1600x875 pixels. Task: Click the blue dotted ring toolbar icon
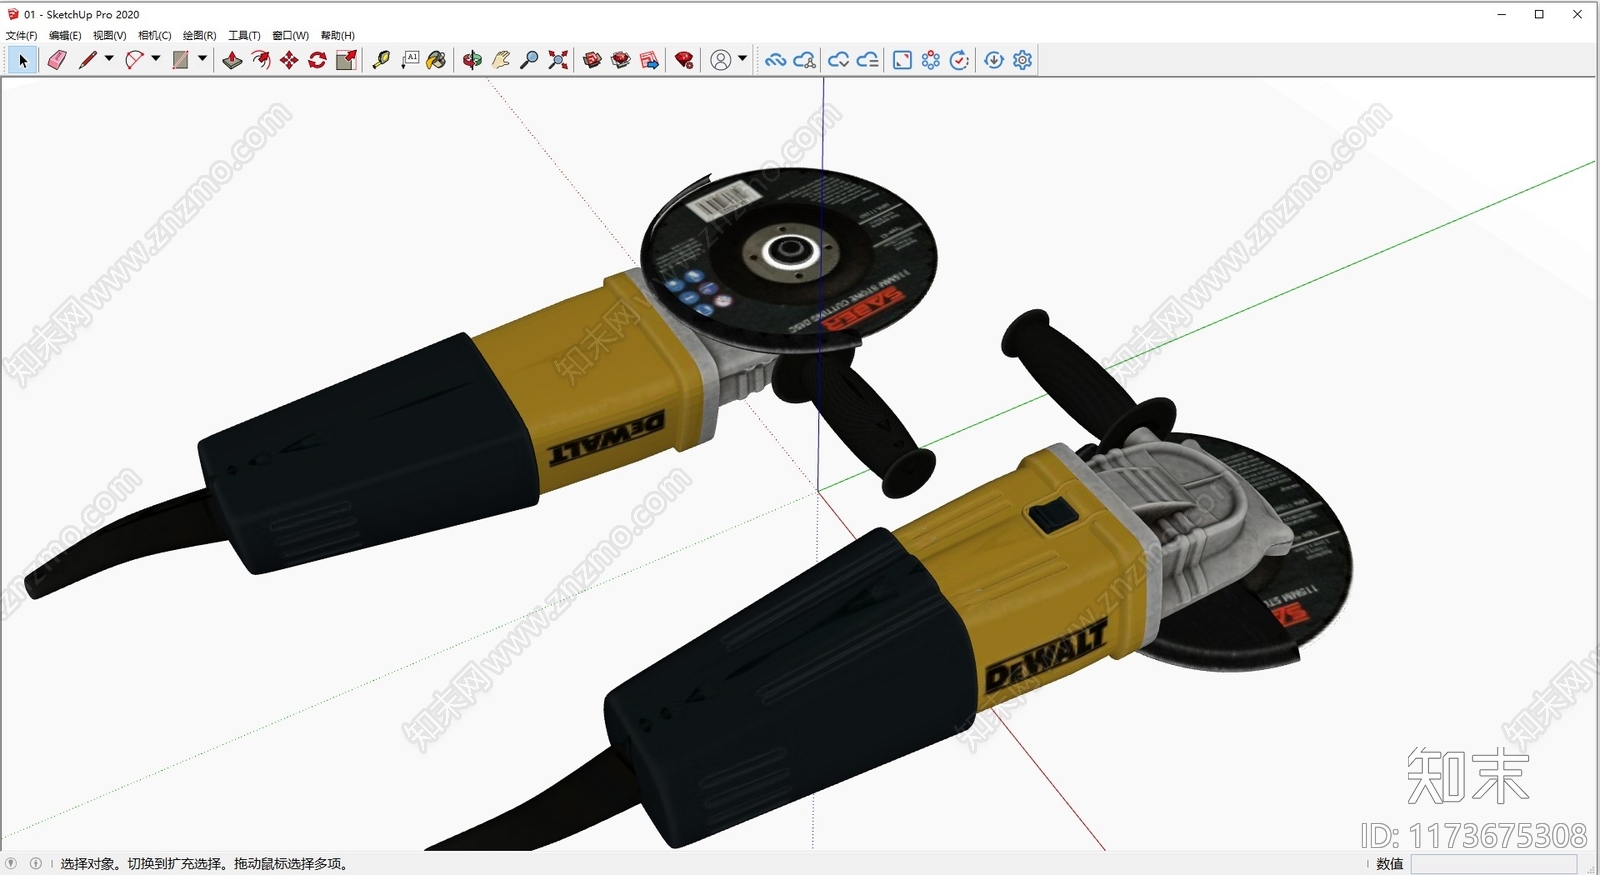[931, 61]
